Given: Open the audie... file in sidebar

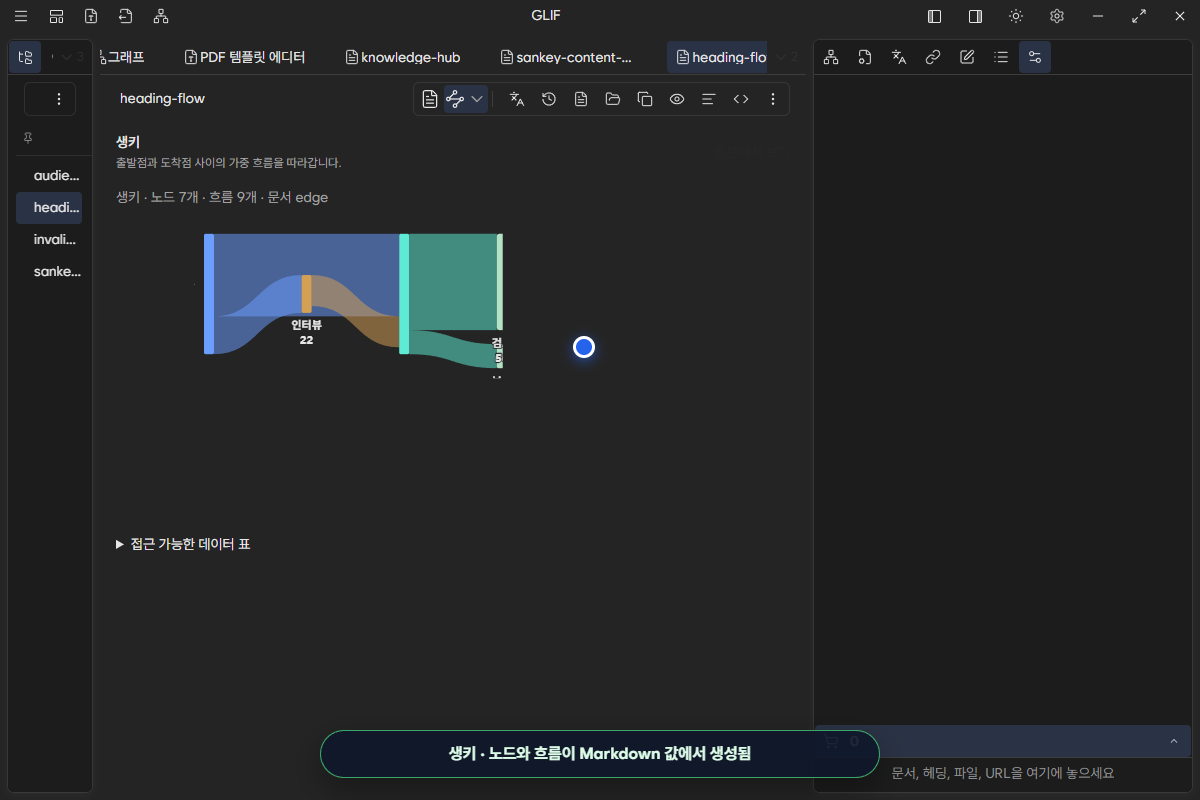Looking at the screenshot, I should click(55, 175).
